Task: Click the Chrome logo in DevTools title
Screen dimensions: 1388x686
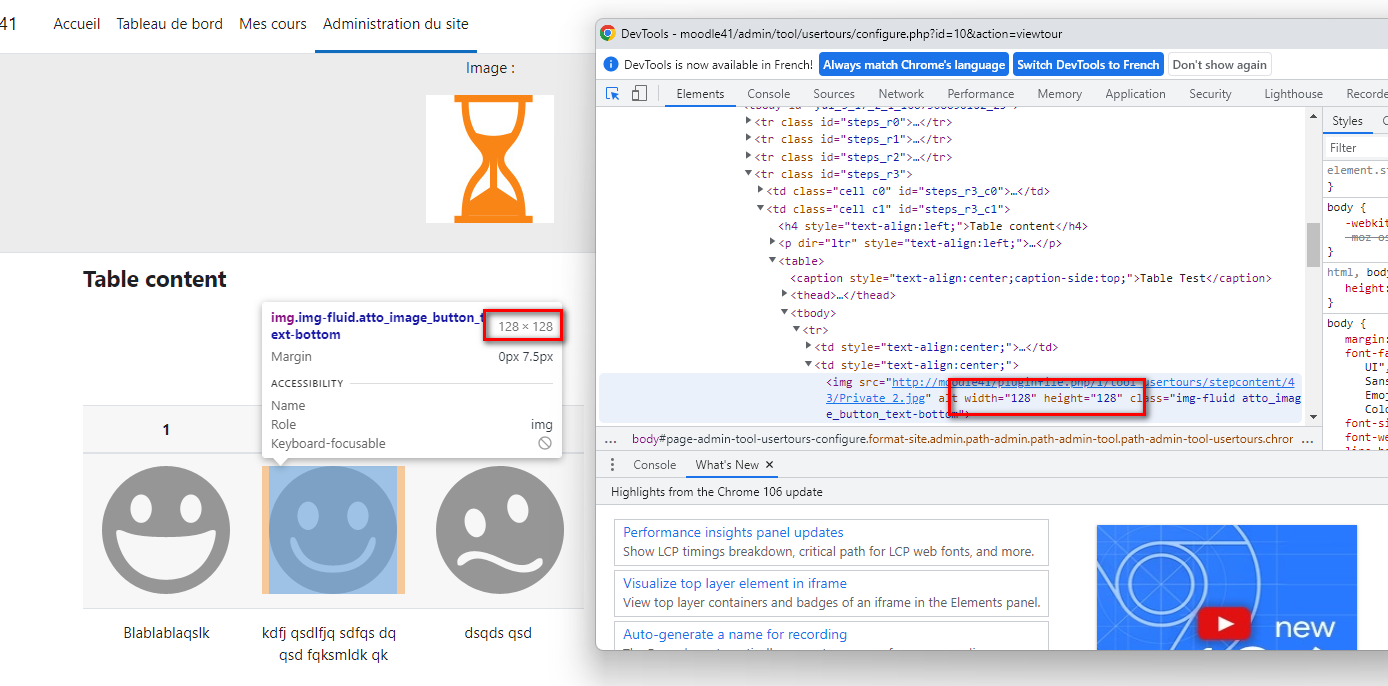Action: (608, 33)
